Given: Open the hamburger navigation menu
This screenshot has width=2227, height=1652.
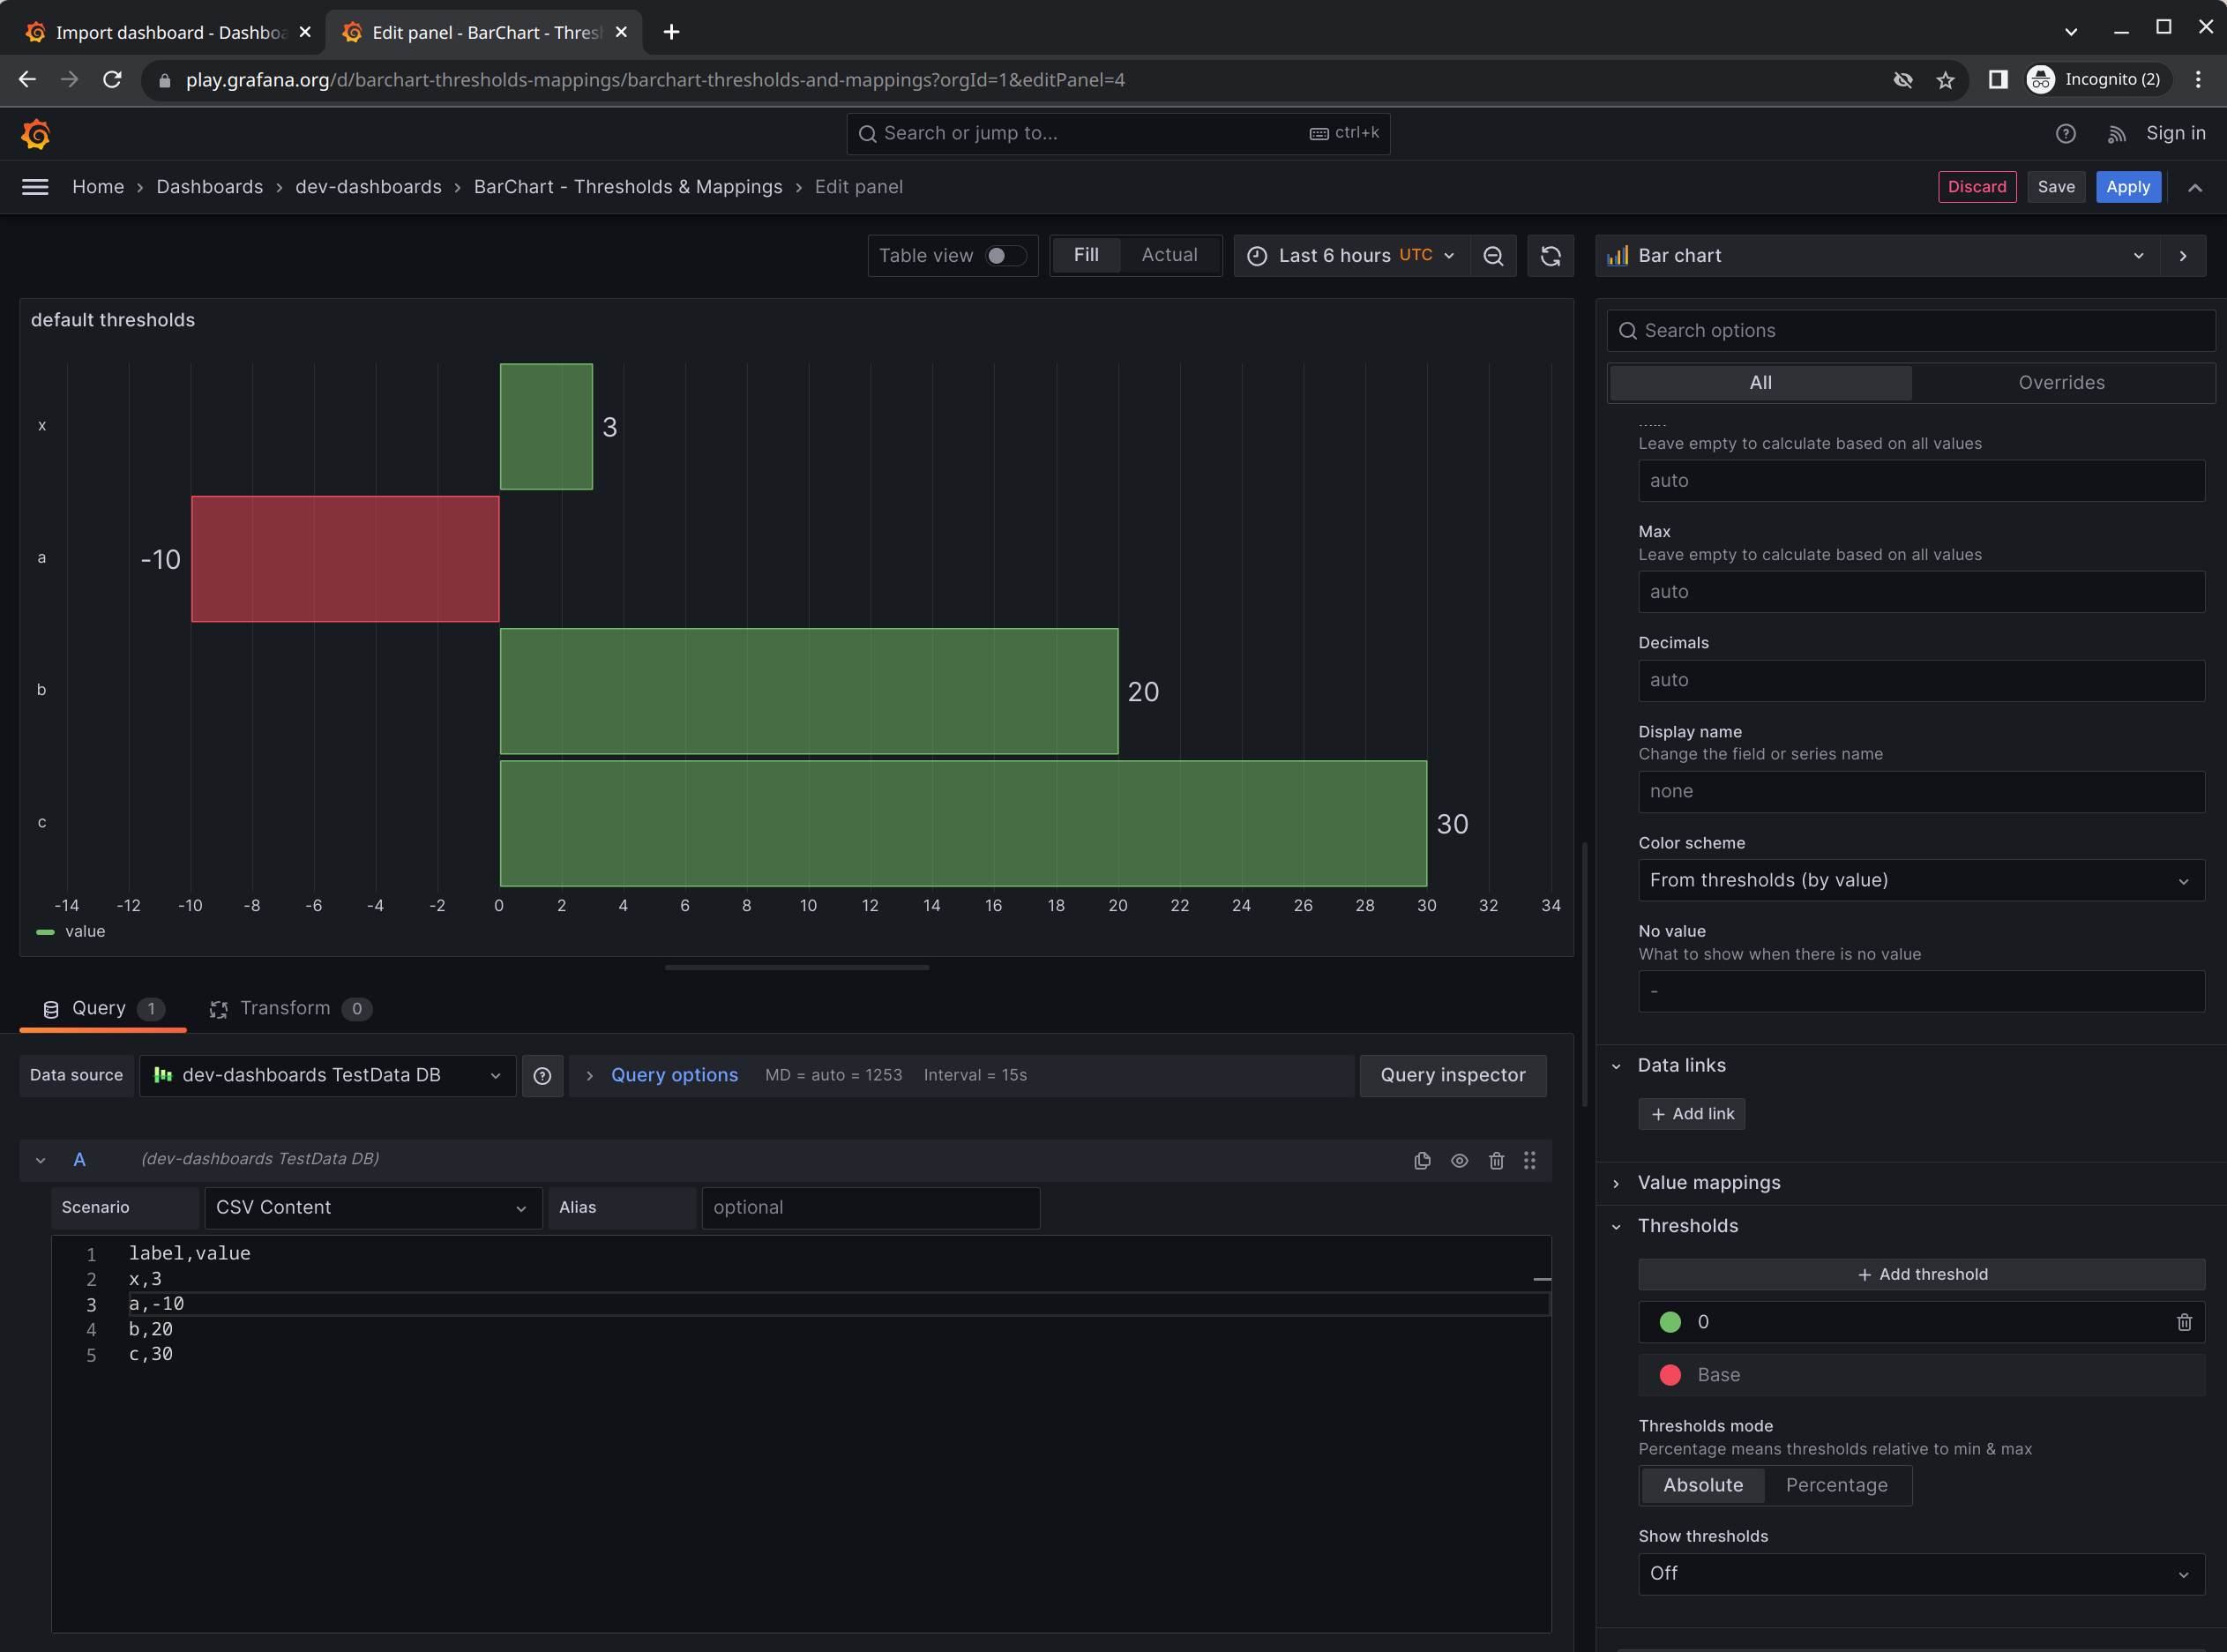Looking at the screenshot, I should (35, 186).
